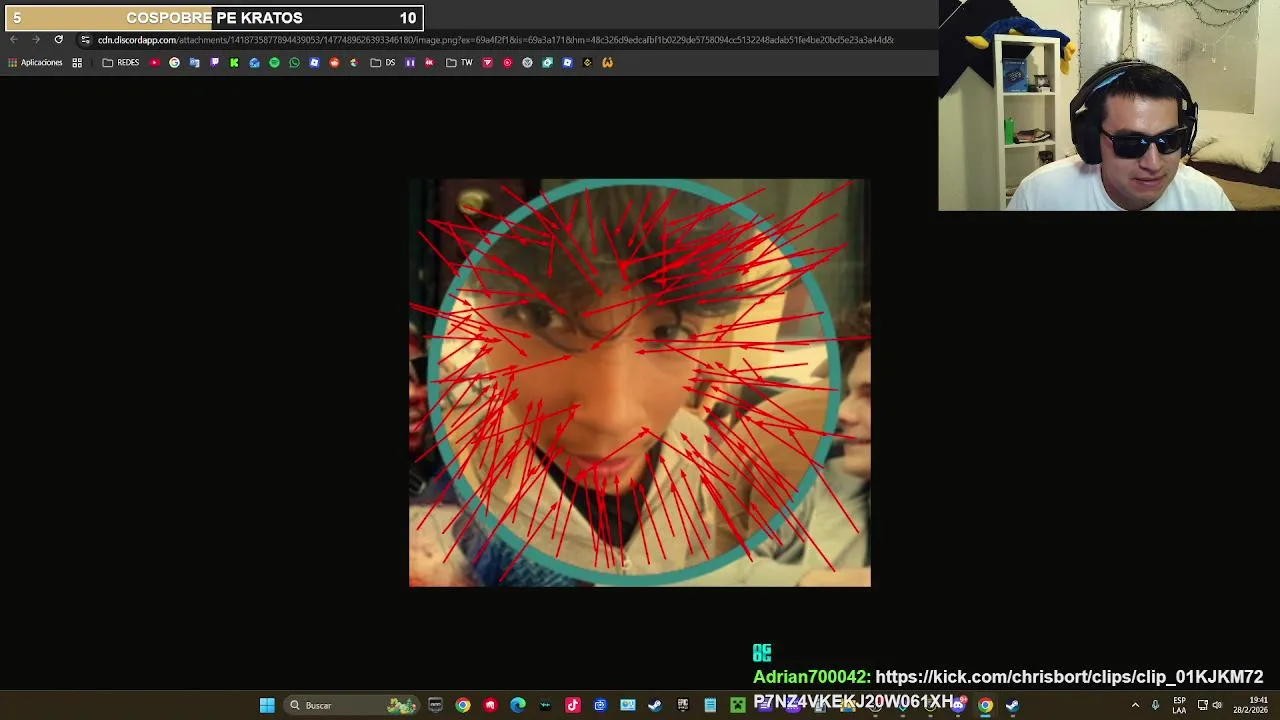Launch Microsoft Edge from the taskbar
Viewport: 1280px width, 720px height.
coord(518,706)
